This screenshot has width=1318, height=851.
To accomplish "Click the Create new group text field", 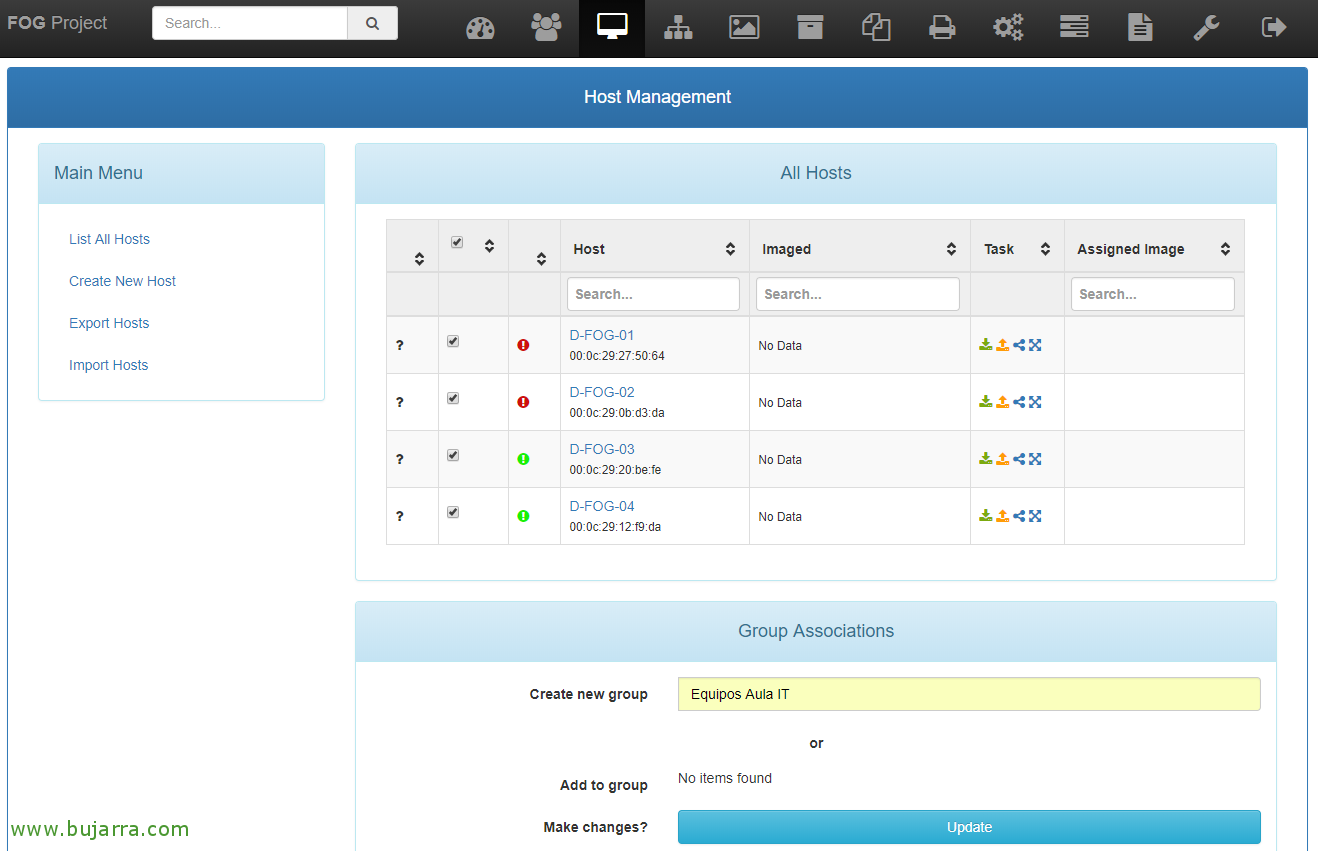I will click(969, 694).
